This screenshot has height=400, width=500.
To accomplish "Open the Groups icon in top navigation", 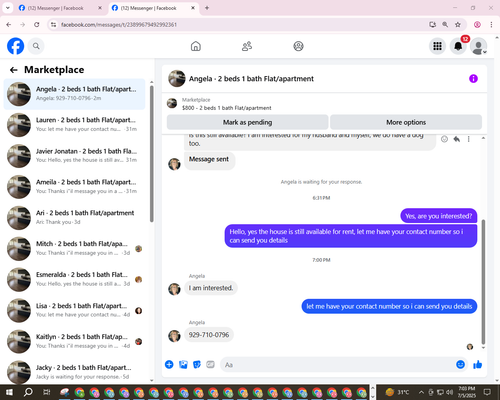I will pos(298,46).
